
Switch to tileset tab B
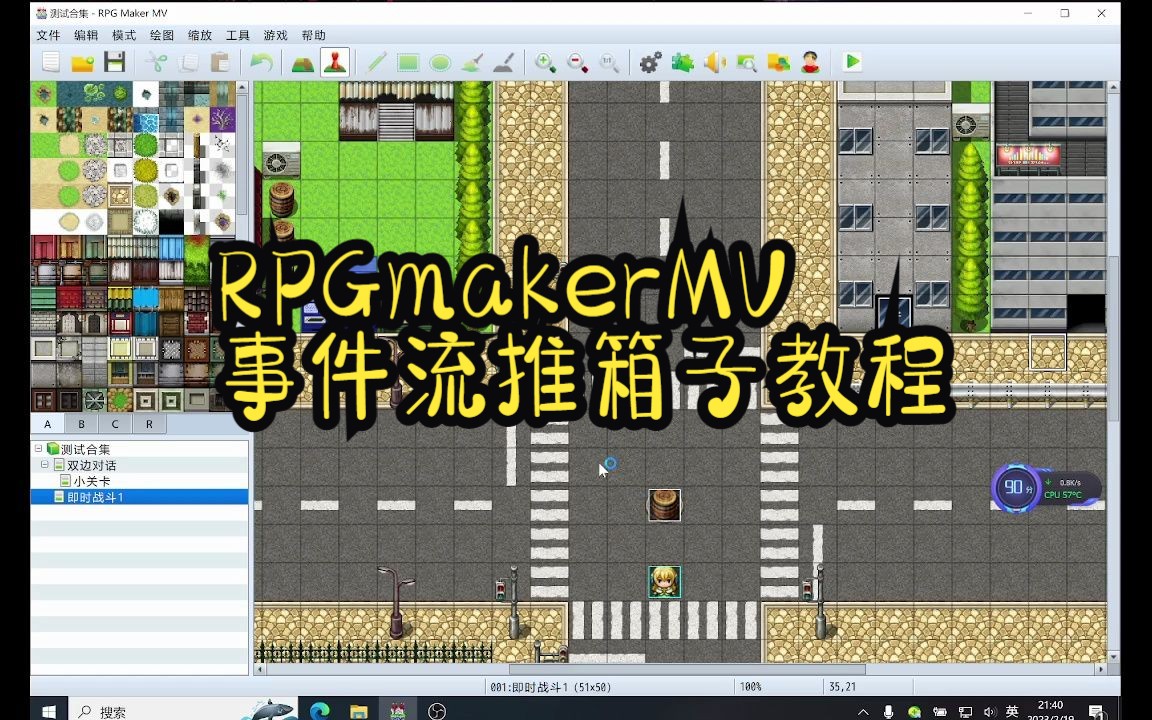[x=81, y=424]
